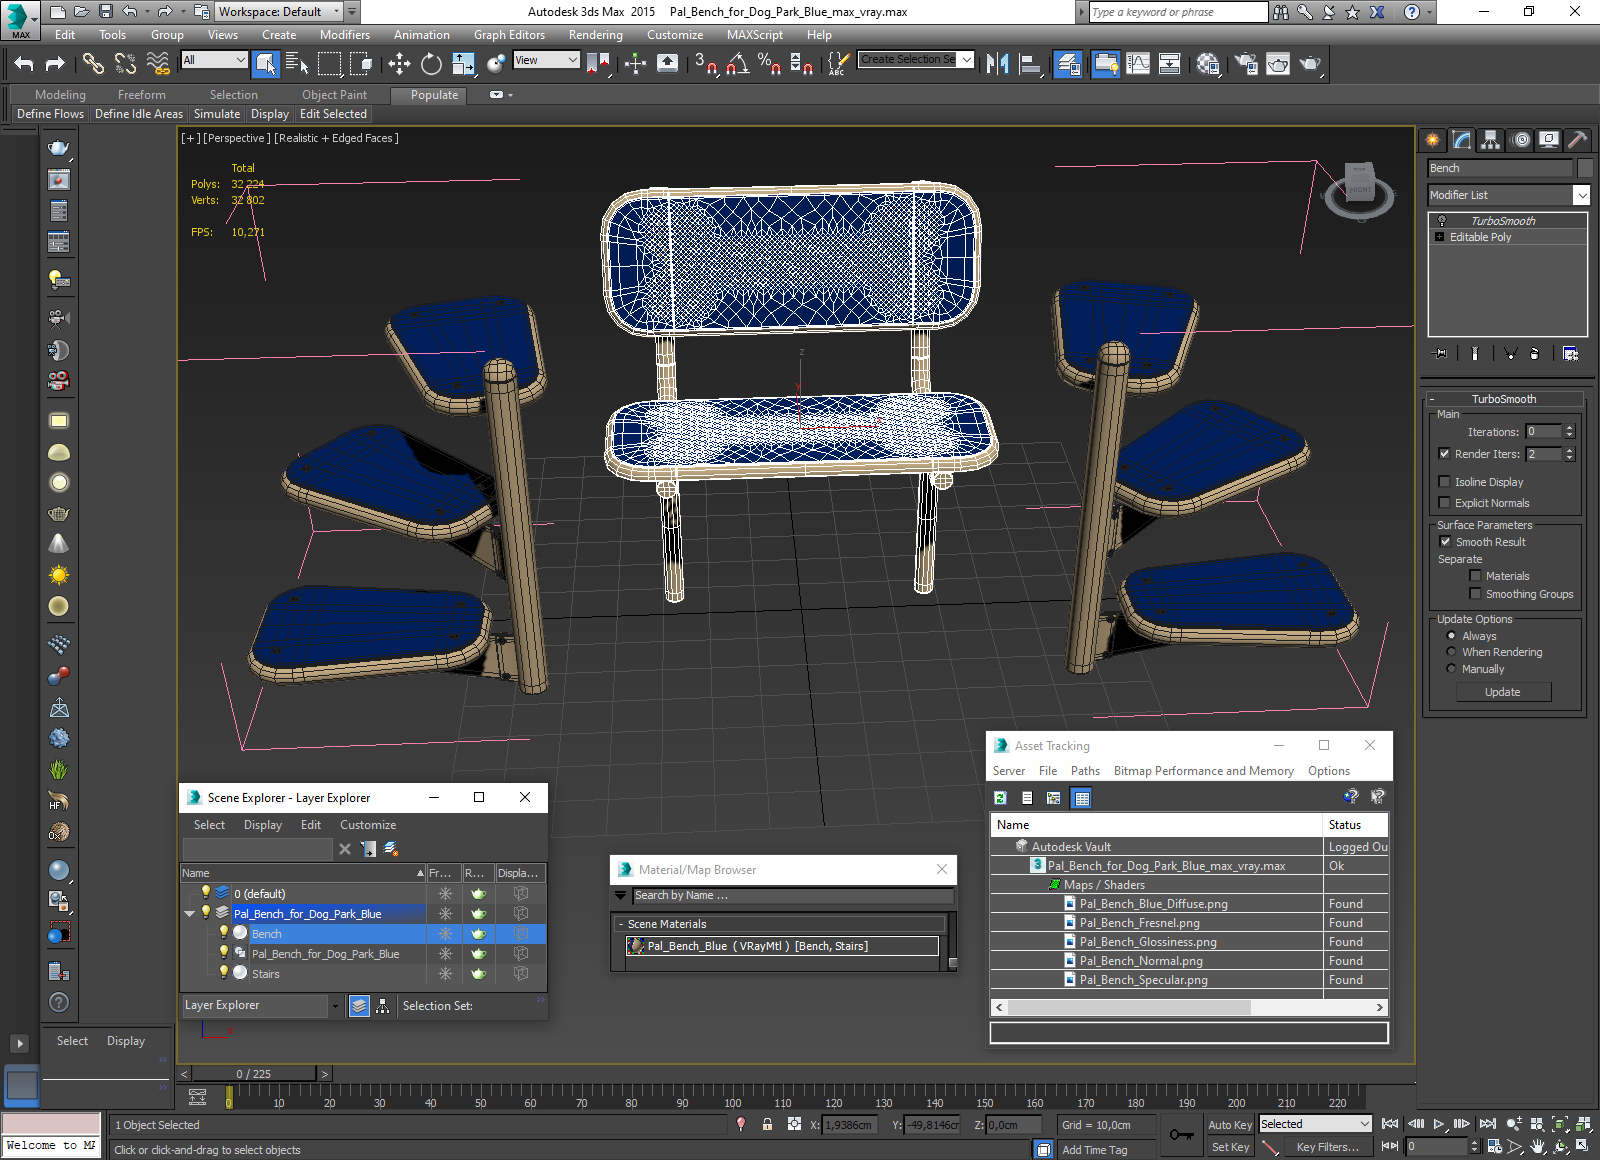Toggle the 3D Snaps icon
Viewport: 1600px width, 1160px height.
click(x=705, y=64)
